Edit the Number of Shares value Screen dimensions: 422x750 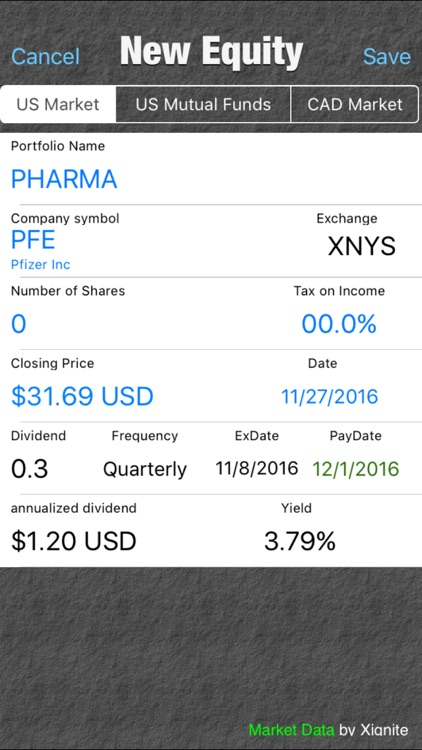[19, 324]
